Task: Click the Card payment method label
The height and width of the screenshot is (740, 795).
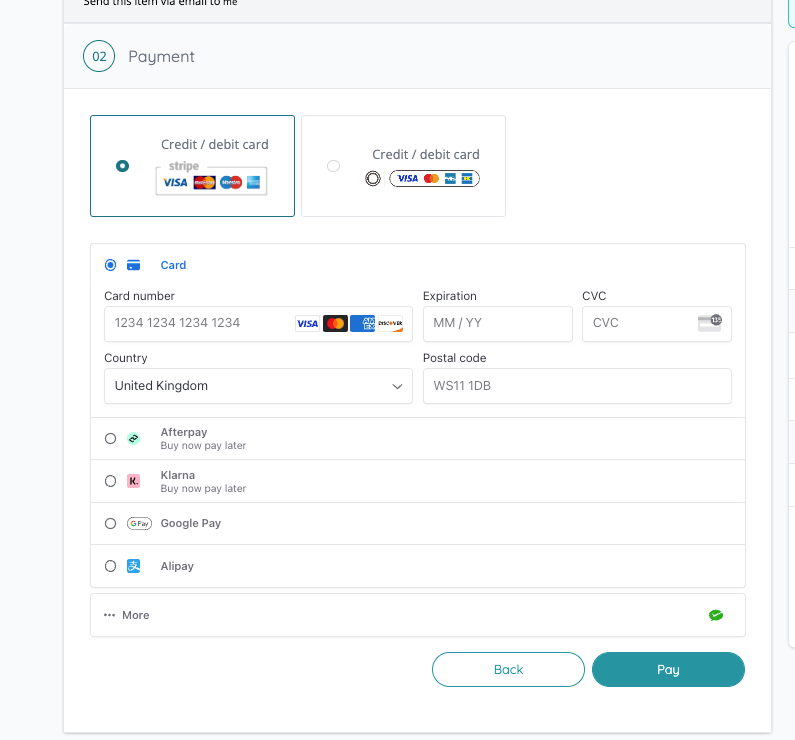Action: (173, 265)
